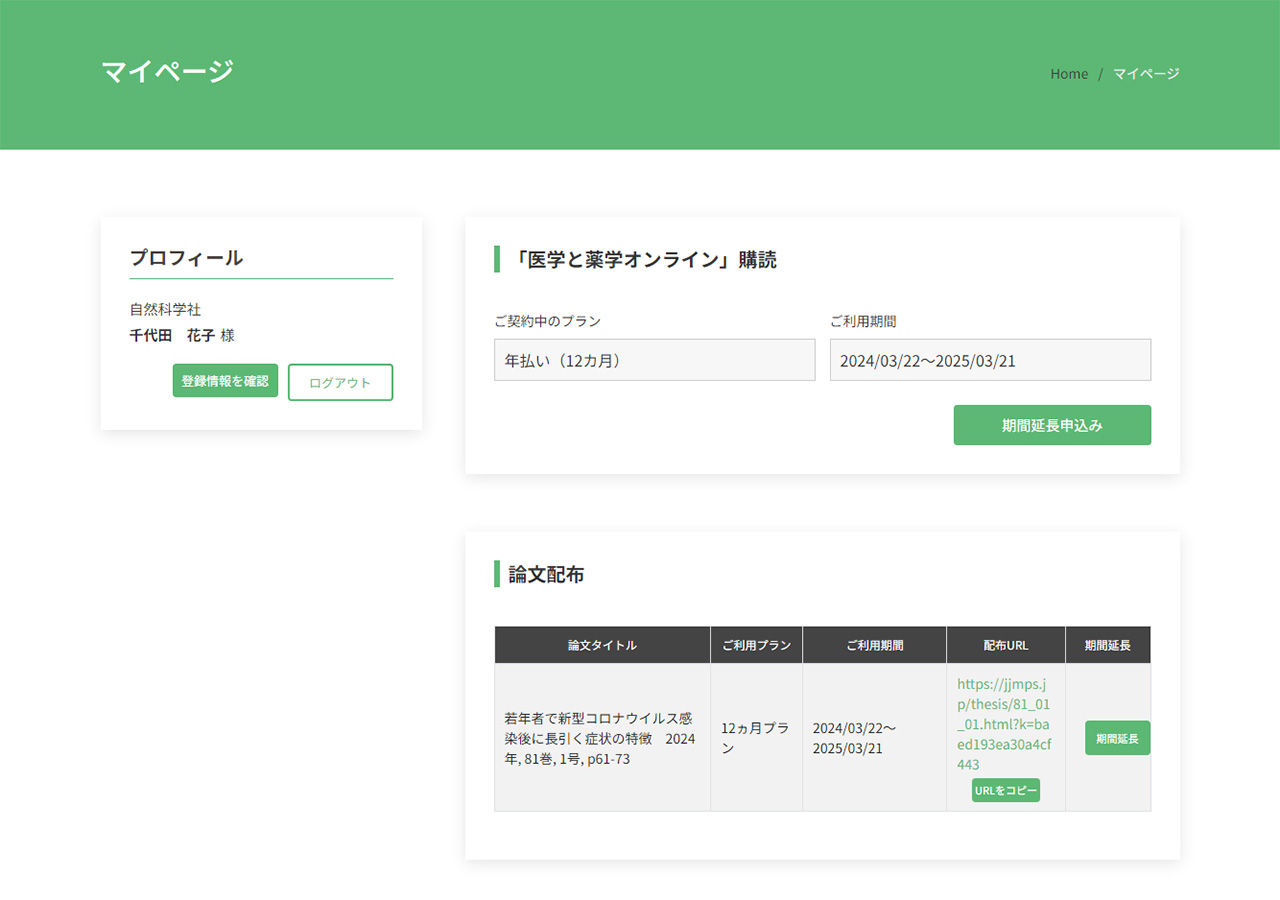Click the ご利用期間 field showing 2024/03/22～2025/03/21
This screenshot has width=1280, height=900.
click(990, 360)
